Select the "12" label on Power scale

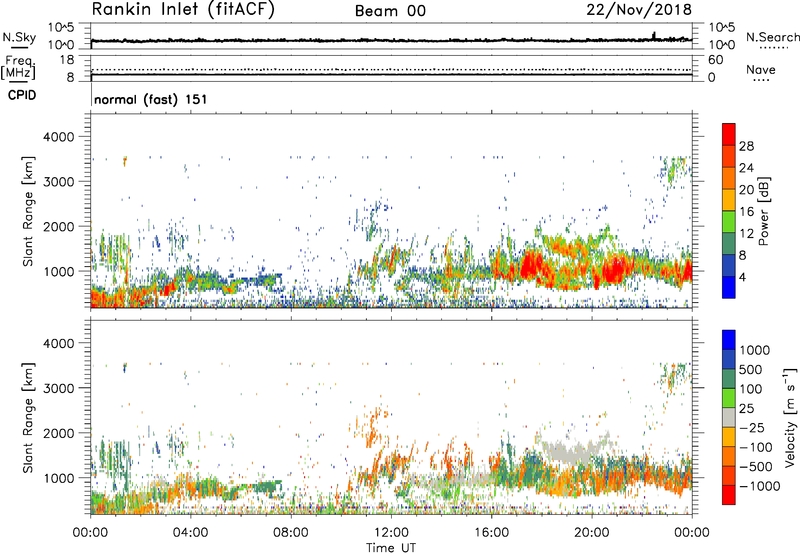click(746, 234)
